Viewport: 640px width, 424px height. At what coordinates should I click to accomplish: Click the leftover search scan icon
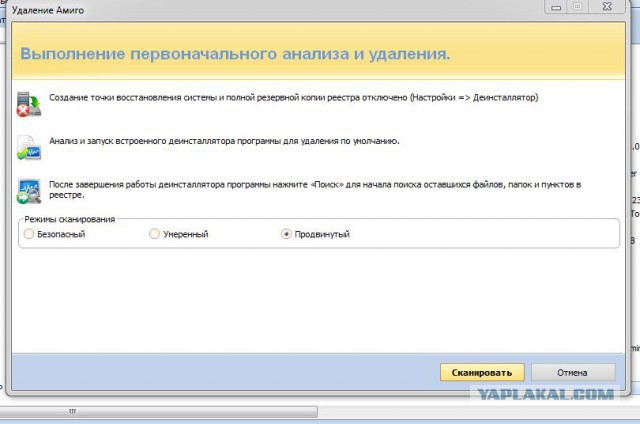click(x=29, y=191)
